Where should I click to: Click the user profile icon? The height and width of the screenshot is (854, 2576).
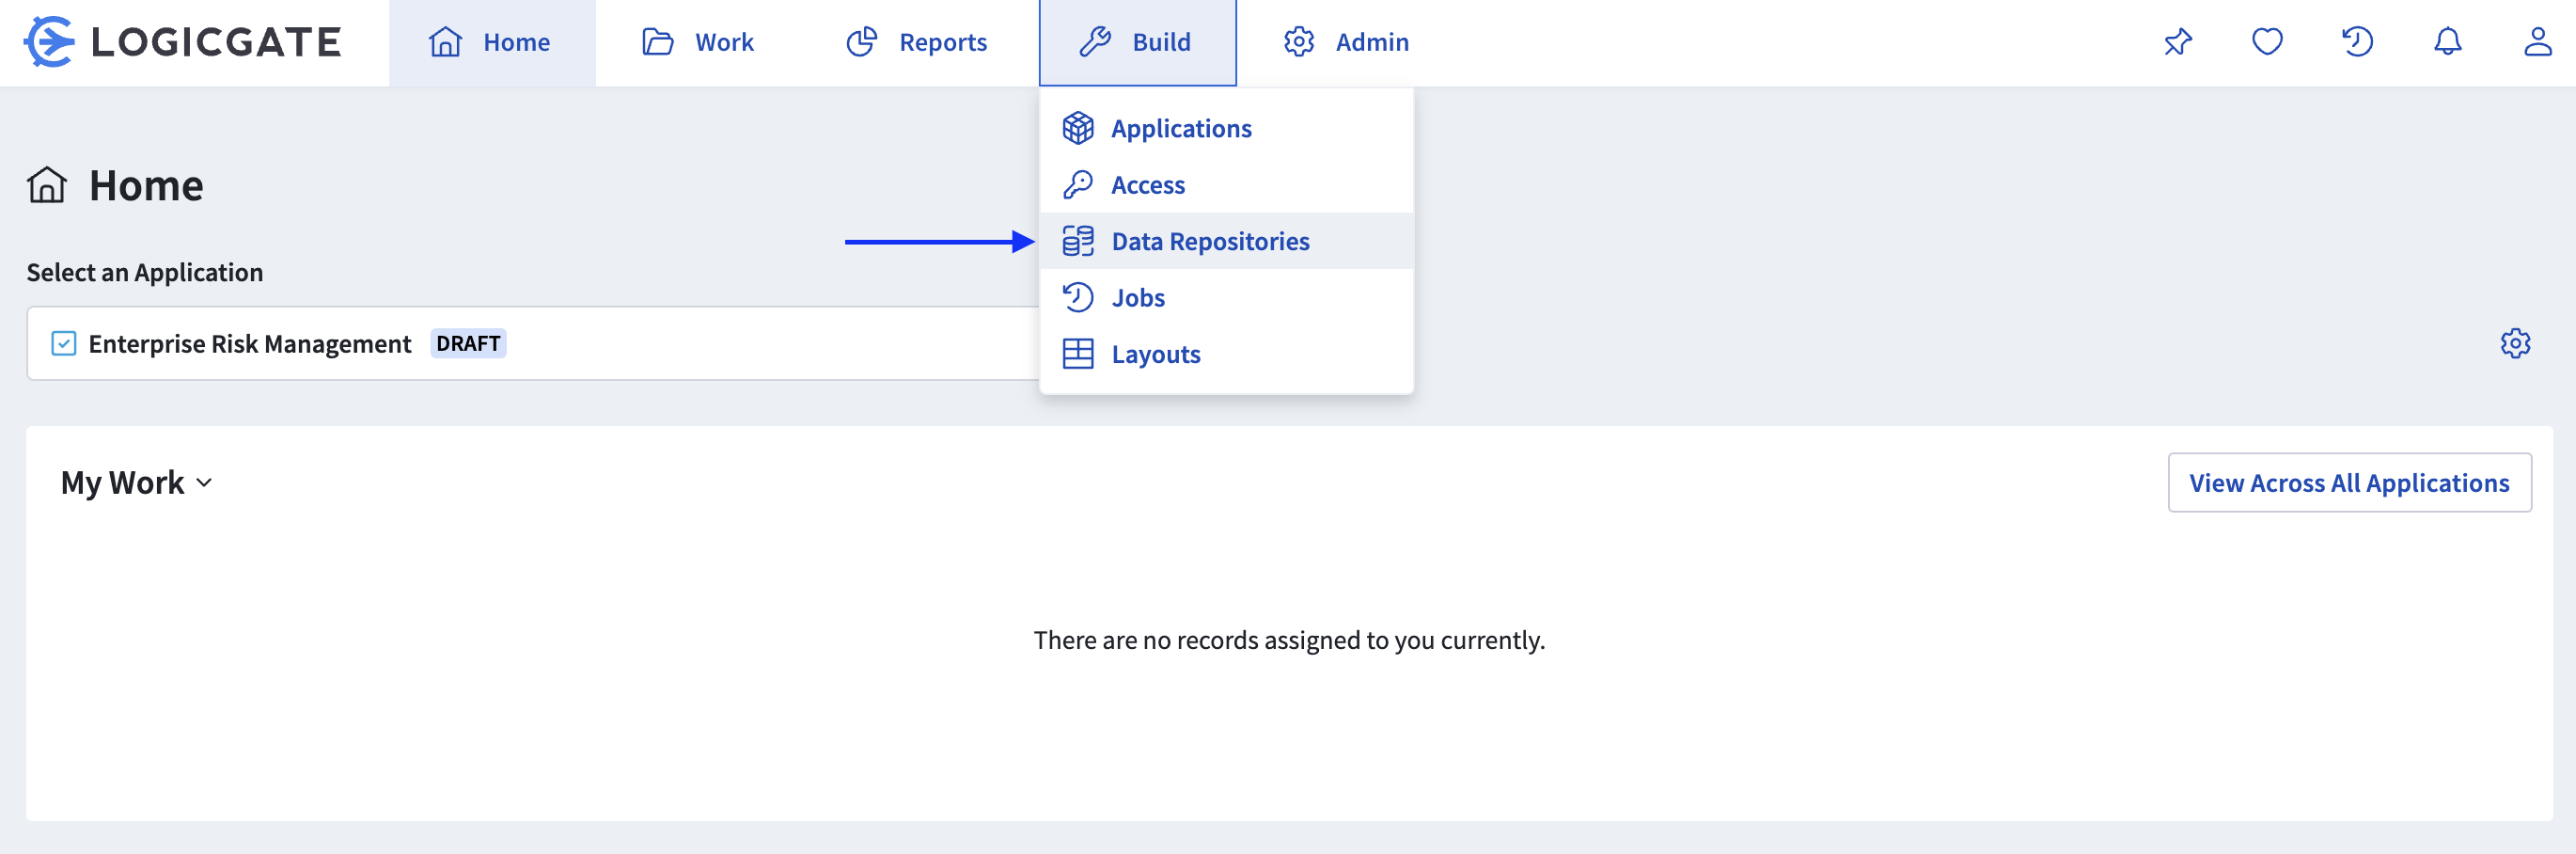[2539, 42]
